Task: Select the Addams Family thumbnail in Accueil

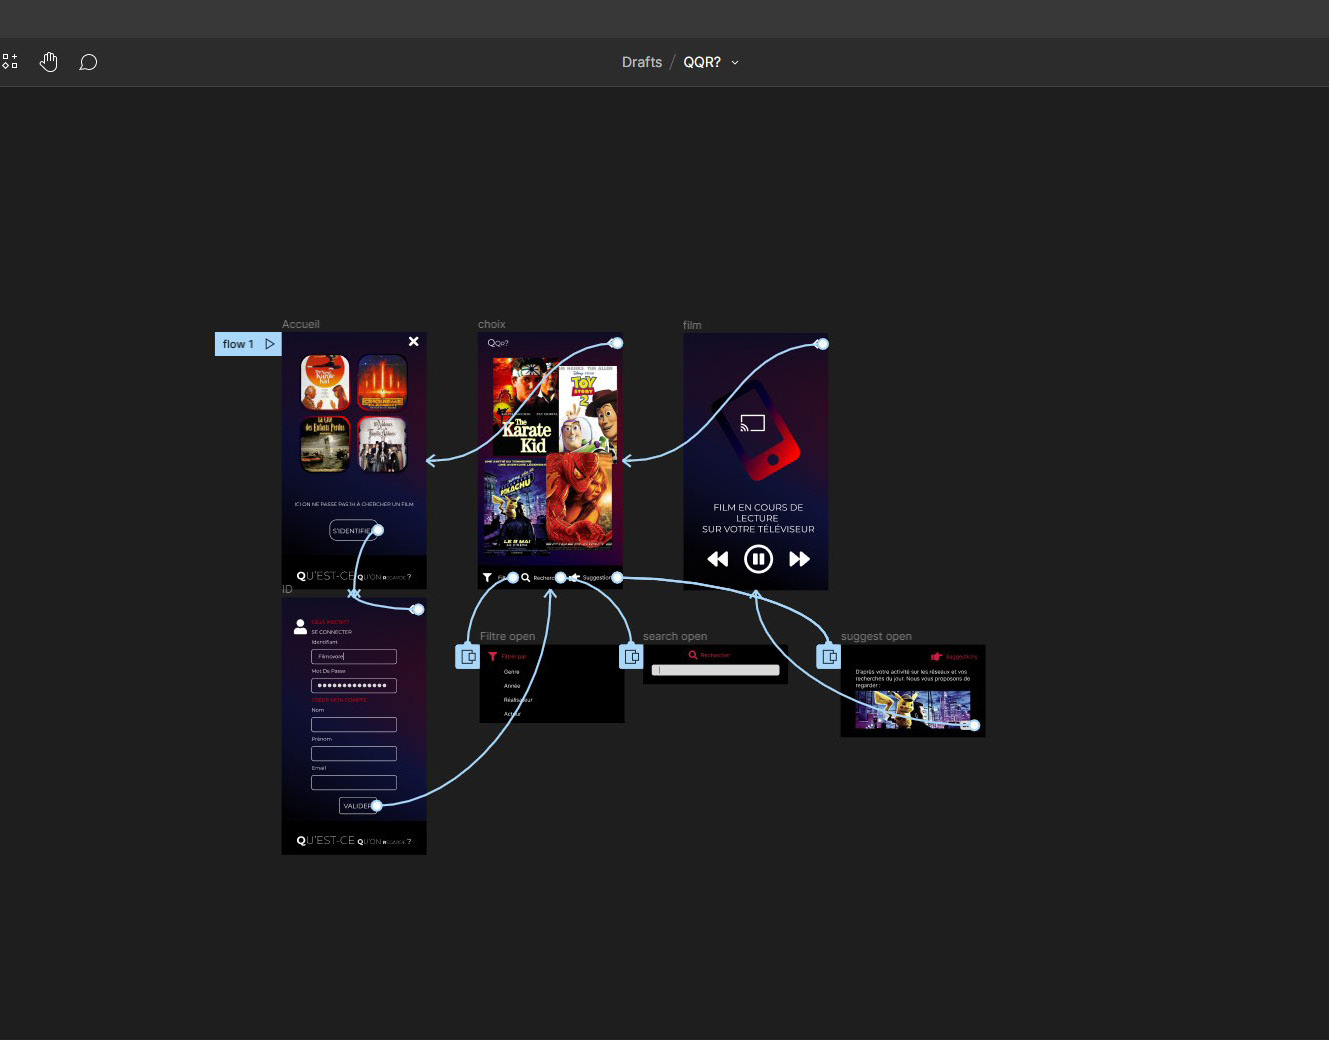Action: [382, 444]
